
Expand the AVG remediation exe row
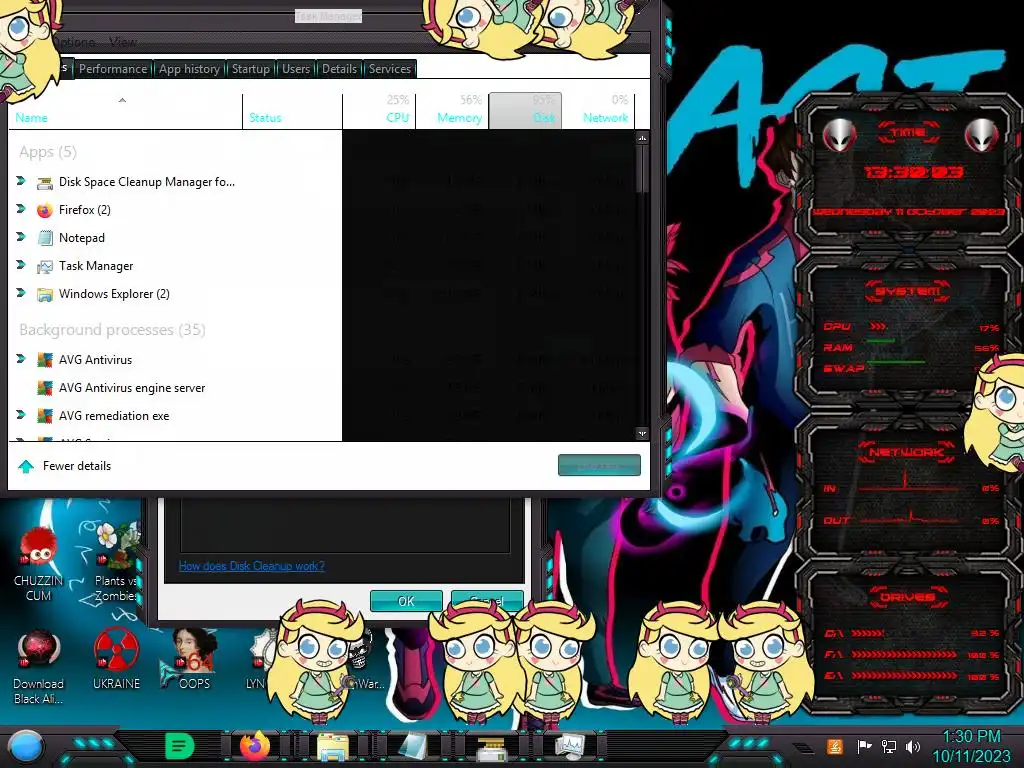click(x=21, y=415)
